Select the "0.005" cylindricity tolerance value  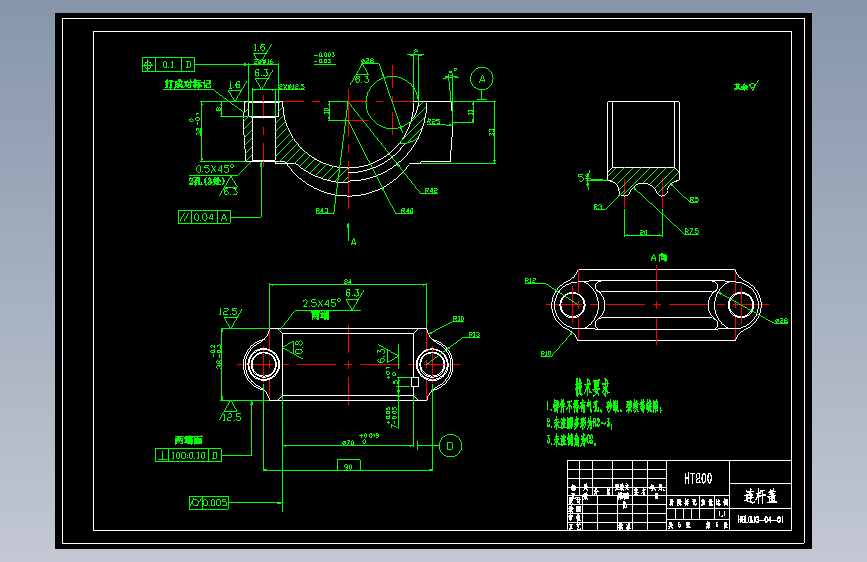coord(215,503)
